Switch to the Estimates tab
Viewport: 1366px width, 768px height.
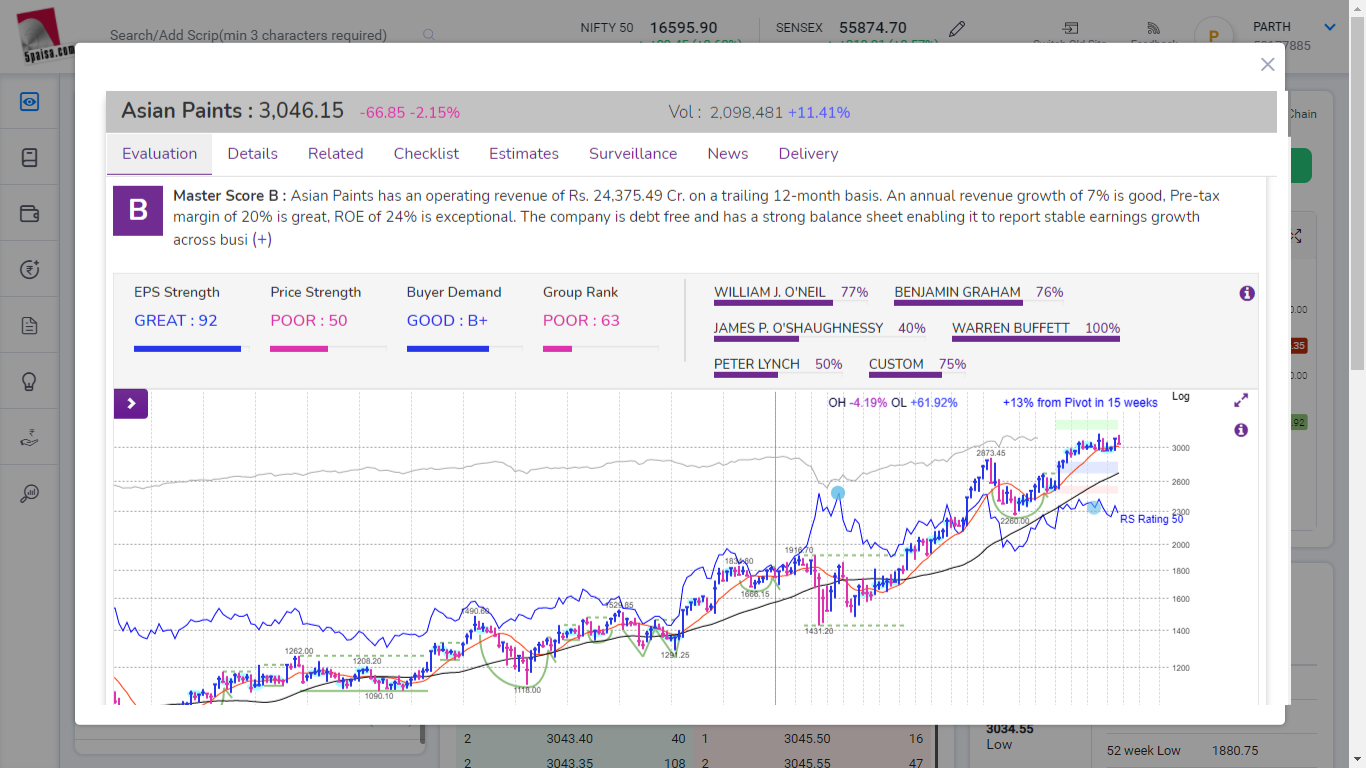[524, 154]
